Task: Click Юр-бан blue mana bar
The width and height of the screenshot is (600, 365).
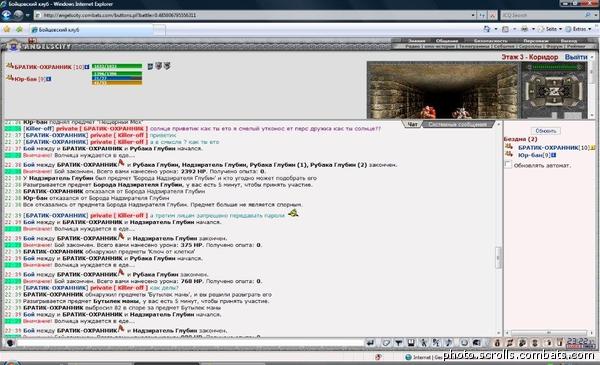Action: [x=117, y=78]
